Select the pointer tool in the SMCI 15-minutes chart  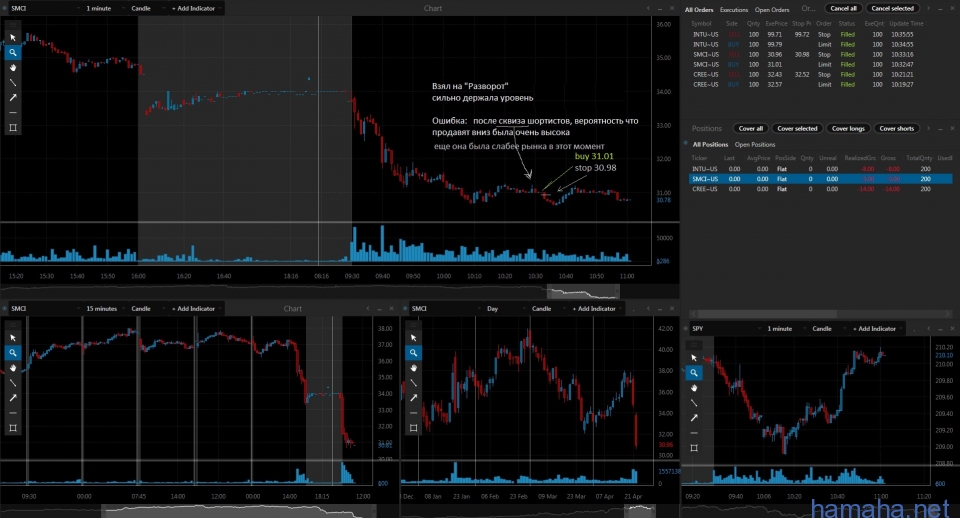tap(13, 338)
